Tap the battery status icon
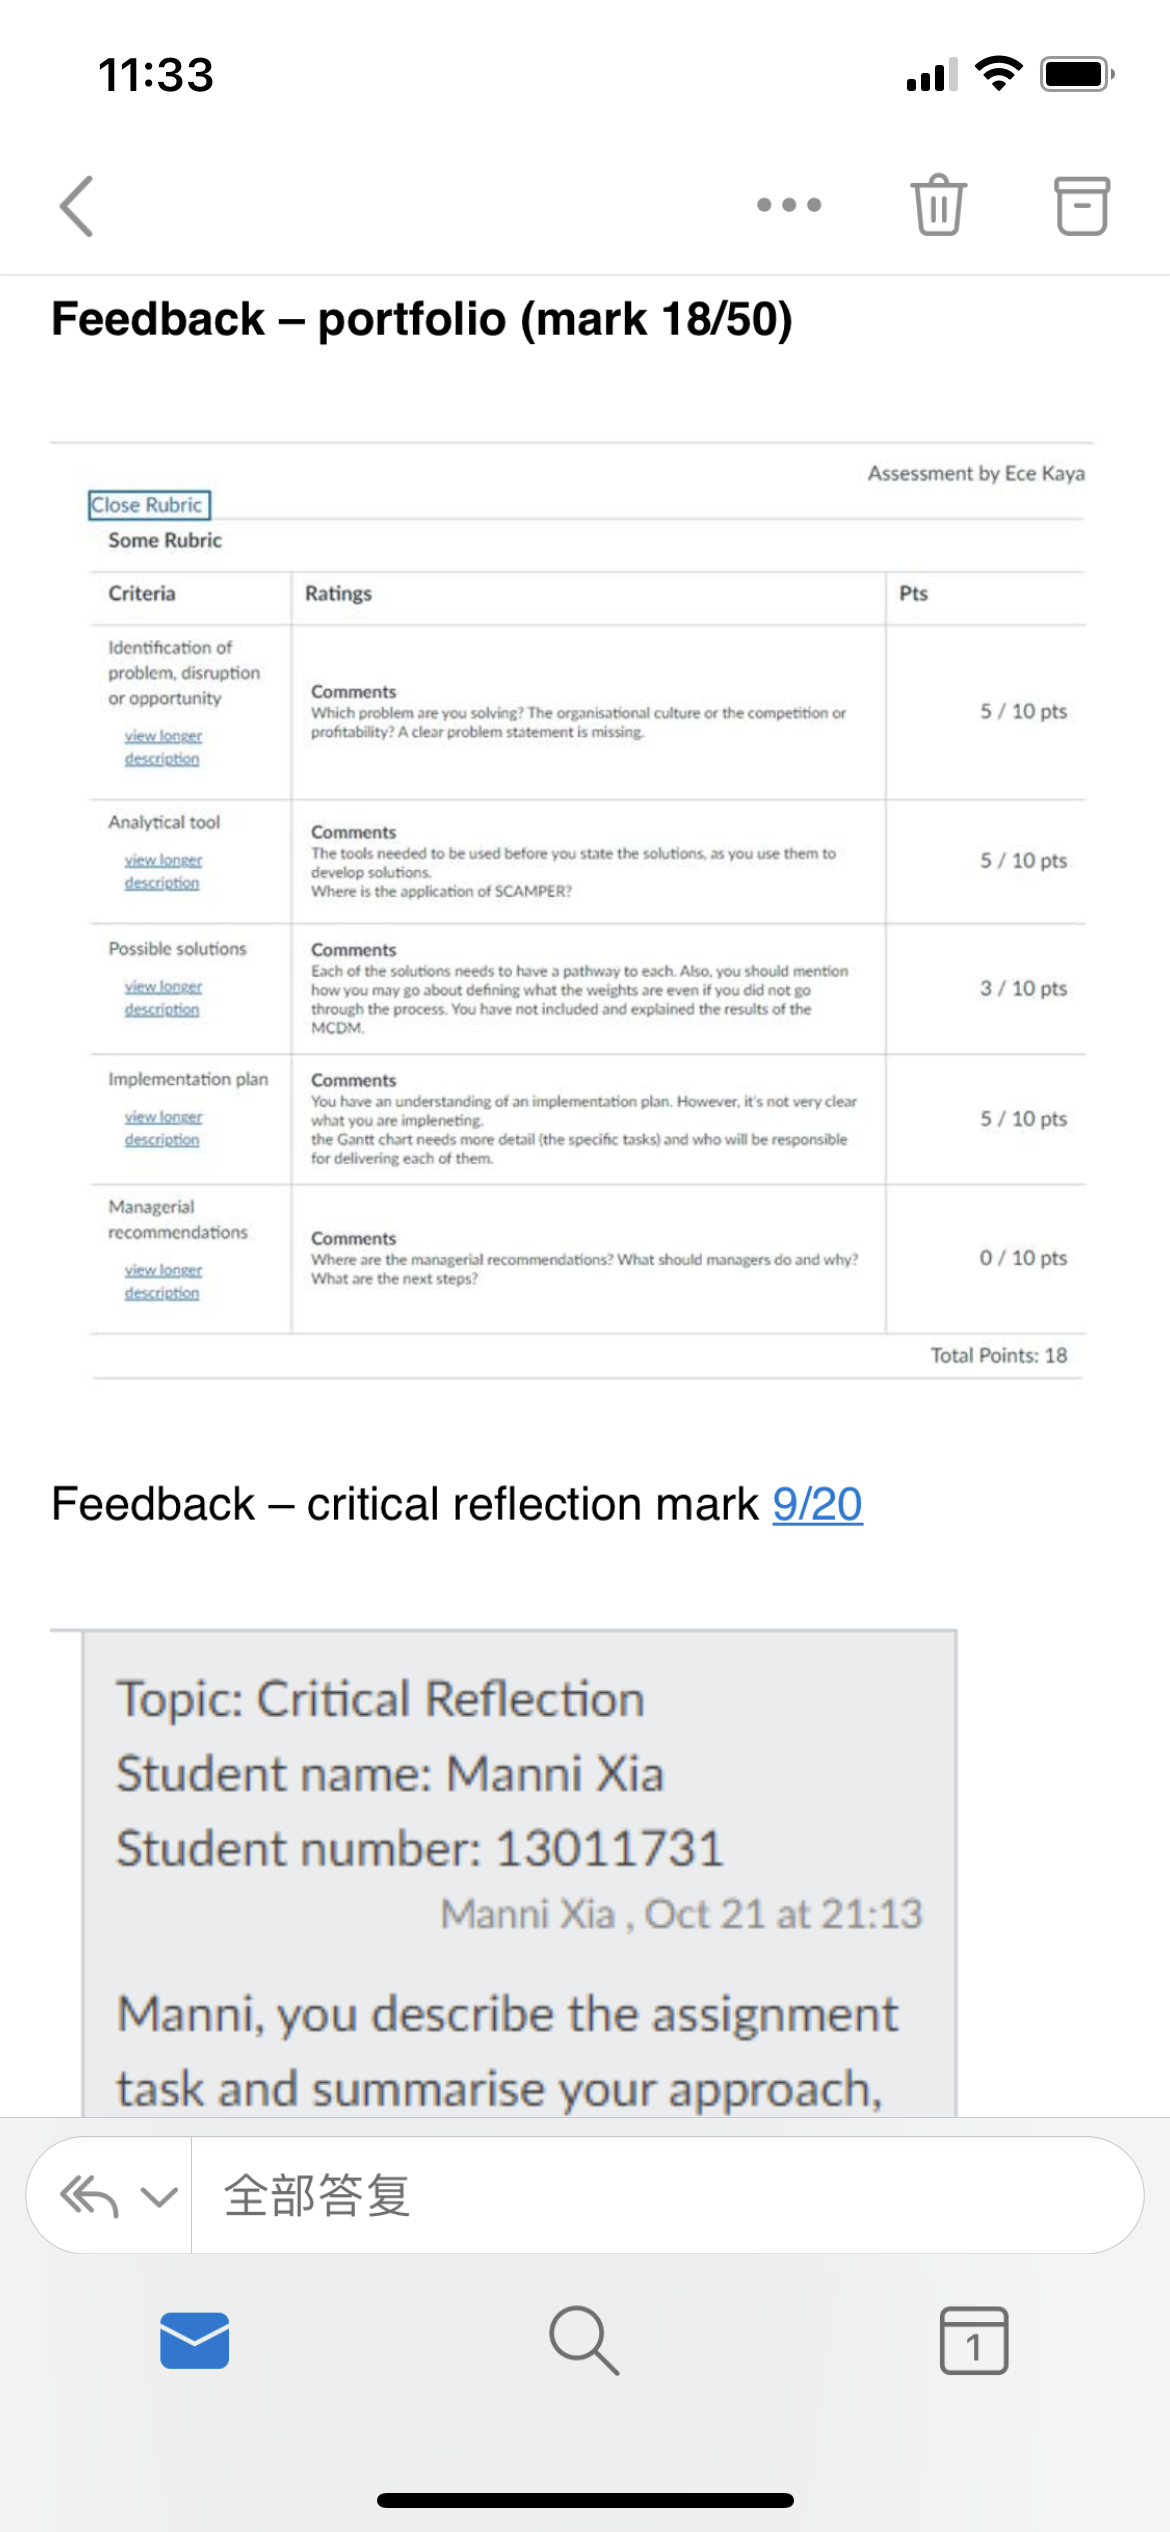The image size is (1170, 2532). [1077, 74]
